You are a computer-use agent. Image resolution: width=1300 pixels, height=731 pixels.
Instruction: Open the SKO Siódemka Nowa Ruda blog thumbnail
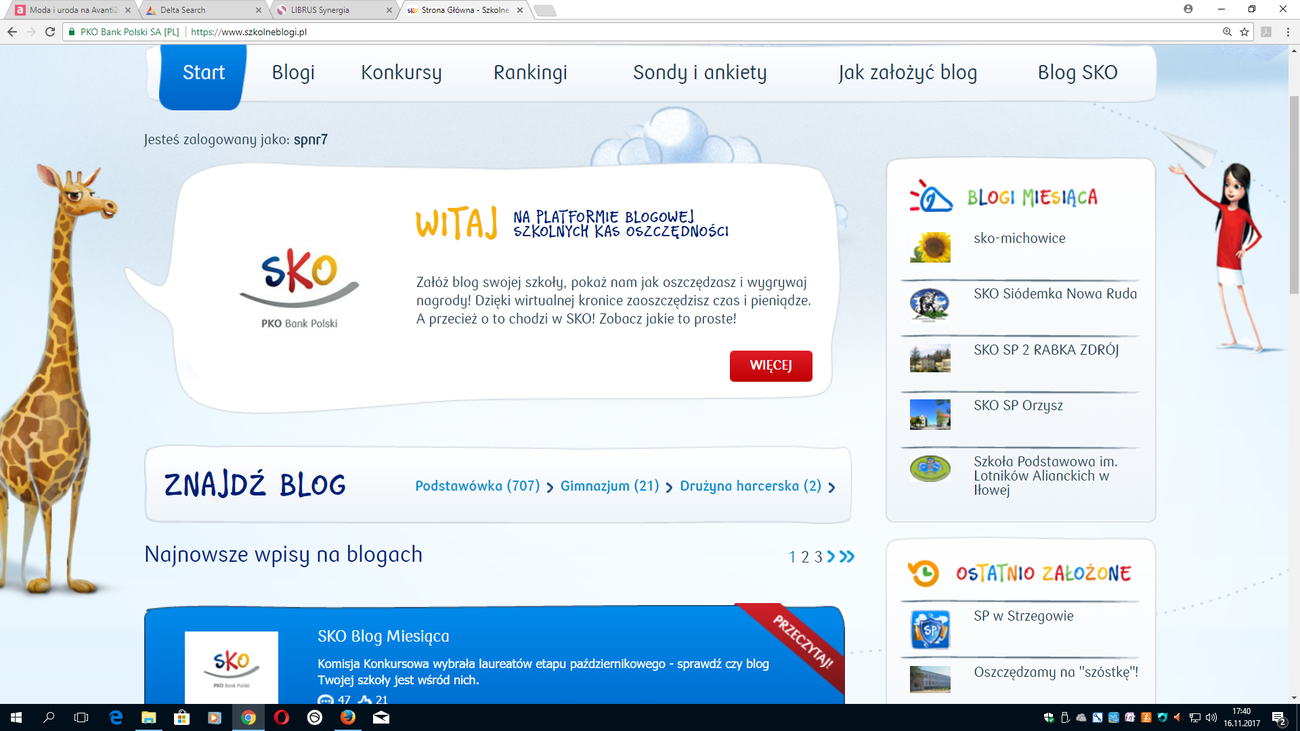tap(930, 303)
